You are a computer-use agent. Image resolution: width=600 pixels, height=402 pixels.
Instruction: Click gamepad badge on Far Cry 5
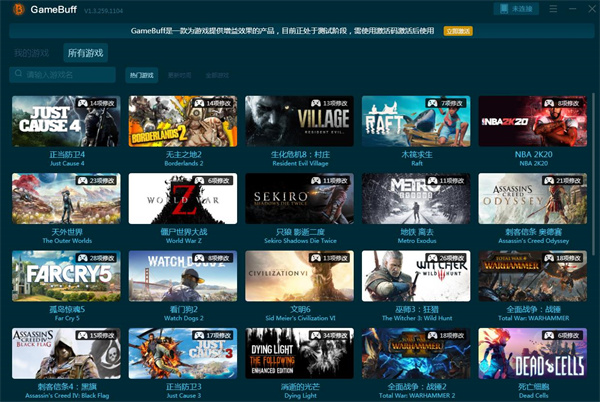click(96, 258)
